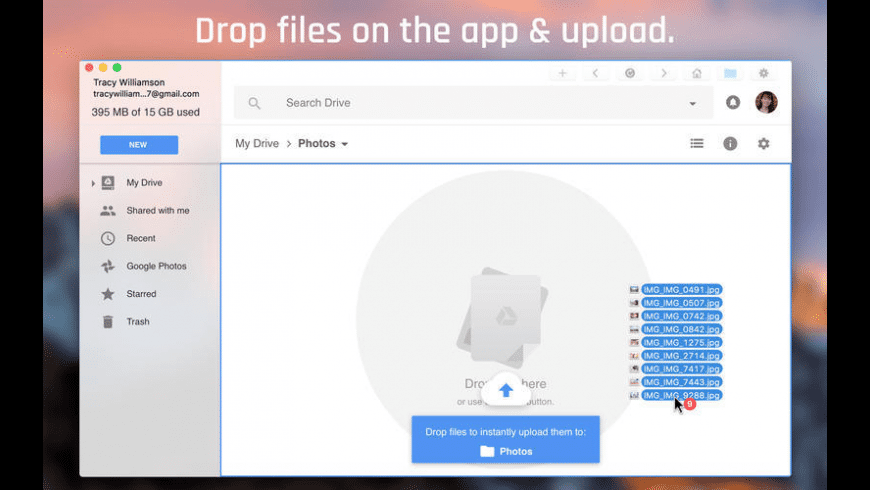Click the IMG_IMG_0842.jpg file
Image resolution: width=870 pixels, height=490 pixels.
click(x=681, y=329)
